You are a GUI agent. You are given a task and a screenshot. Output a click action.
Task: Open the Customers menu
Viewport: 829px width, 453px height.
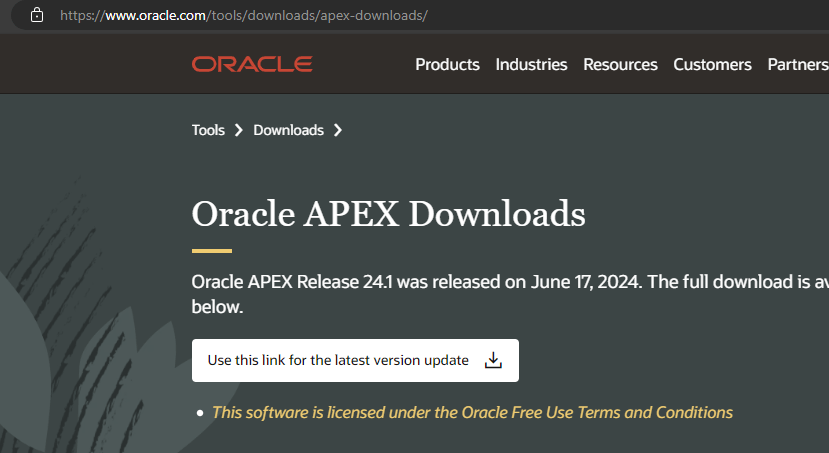coord(712,64)
